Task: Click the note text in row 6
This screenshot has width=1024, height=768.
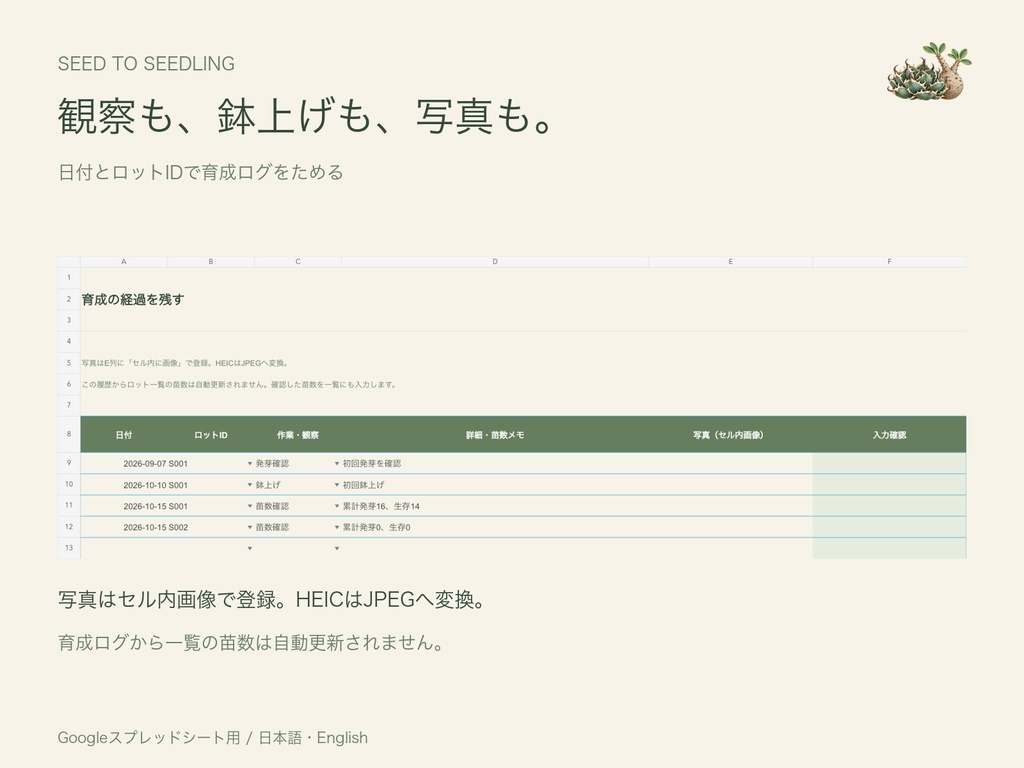Action: (239, 385)
